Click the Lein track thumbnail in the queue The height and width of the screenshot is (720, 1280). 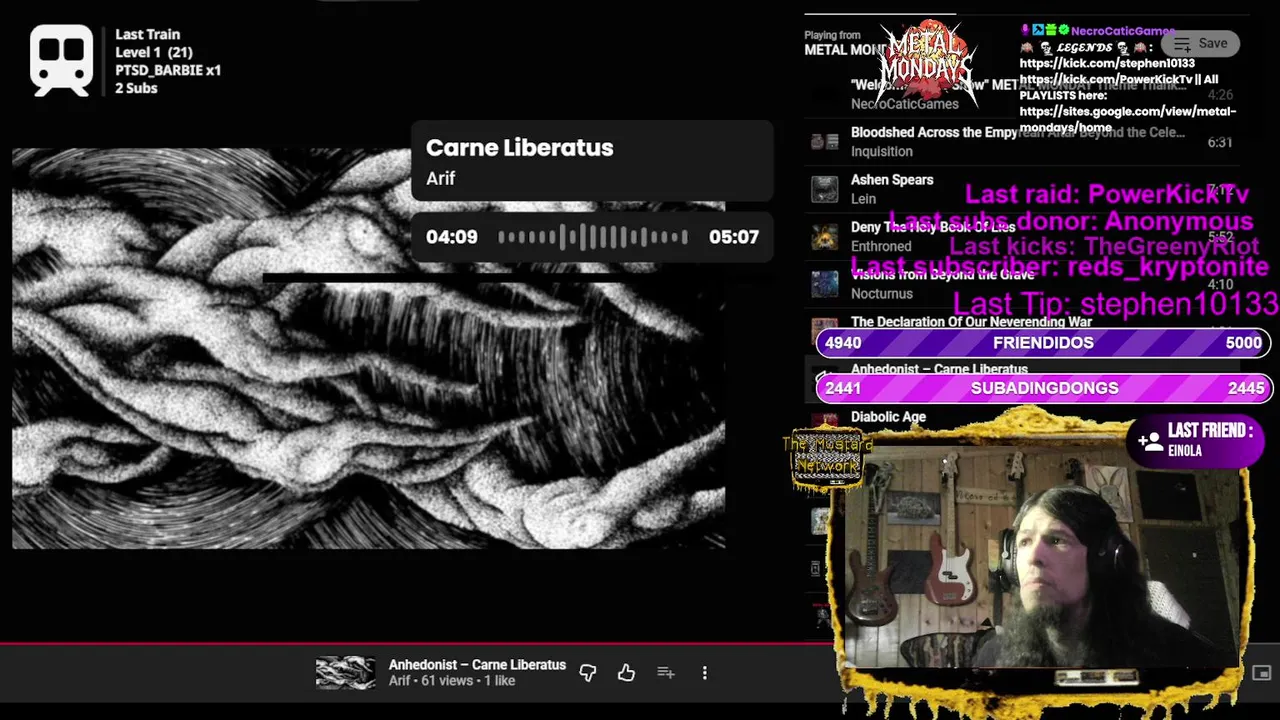coord(824,189)
